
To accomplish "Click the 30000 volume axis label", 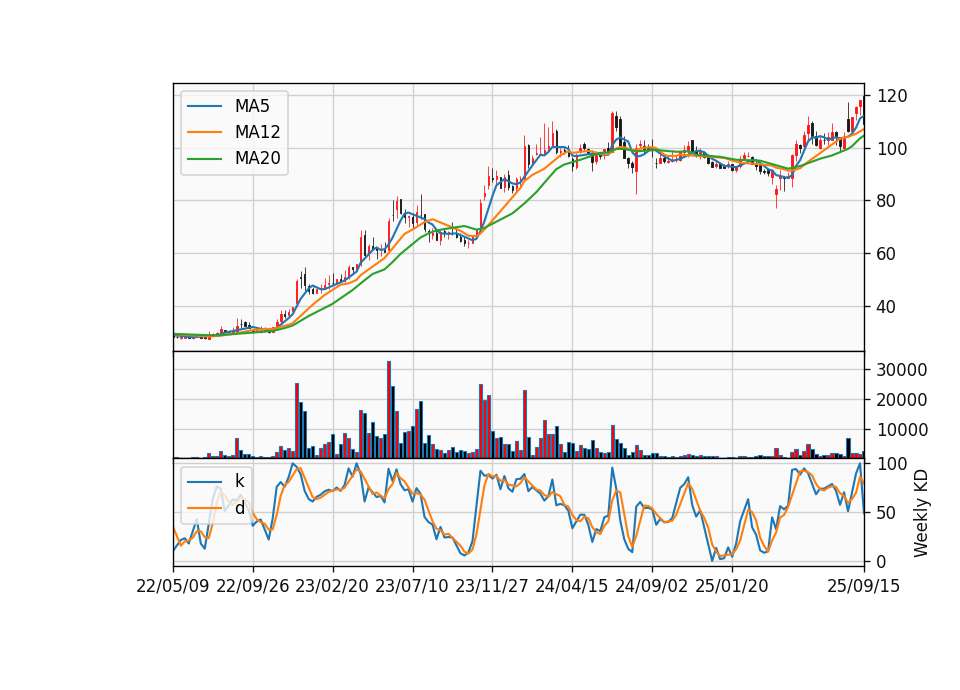I will 902,370.
